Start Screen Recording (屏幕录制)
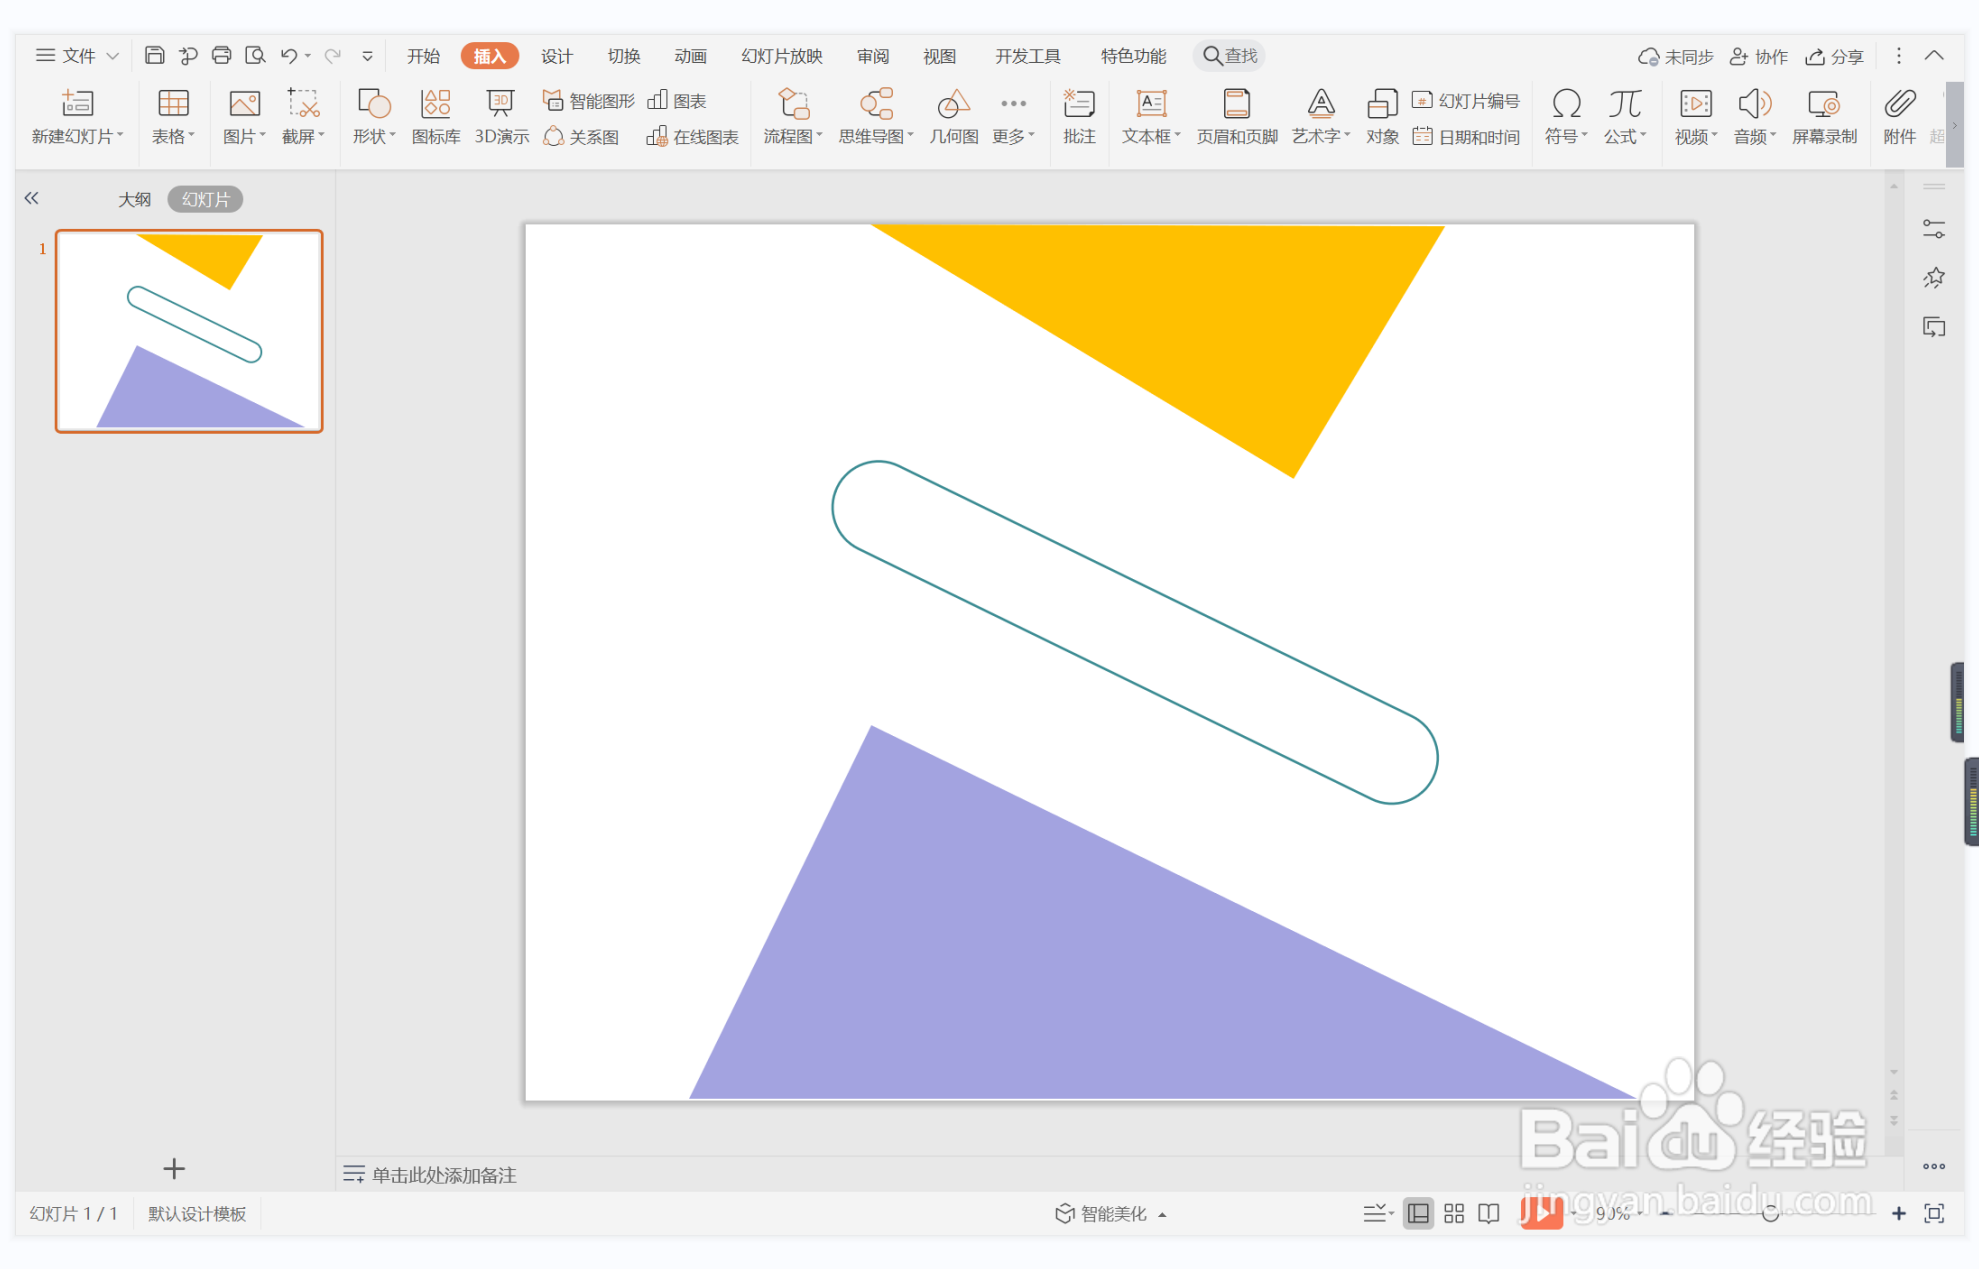The height and width of the screenshot is (1269, 1979). (1824, 117)
